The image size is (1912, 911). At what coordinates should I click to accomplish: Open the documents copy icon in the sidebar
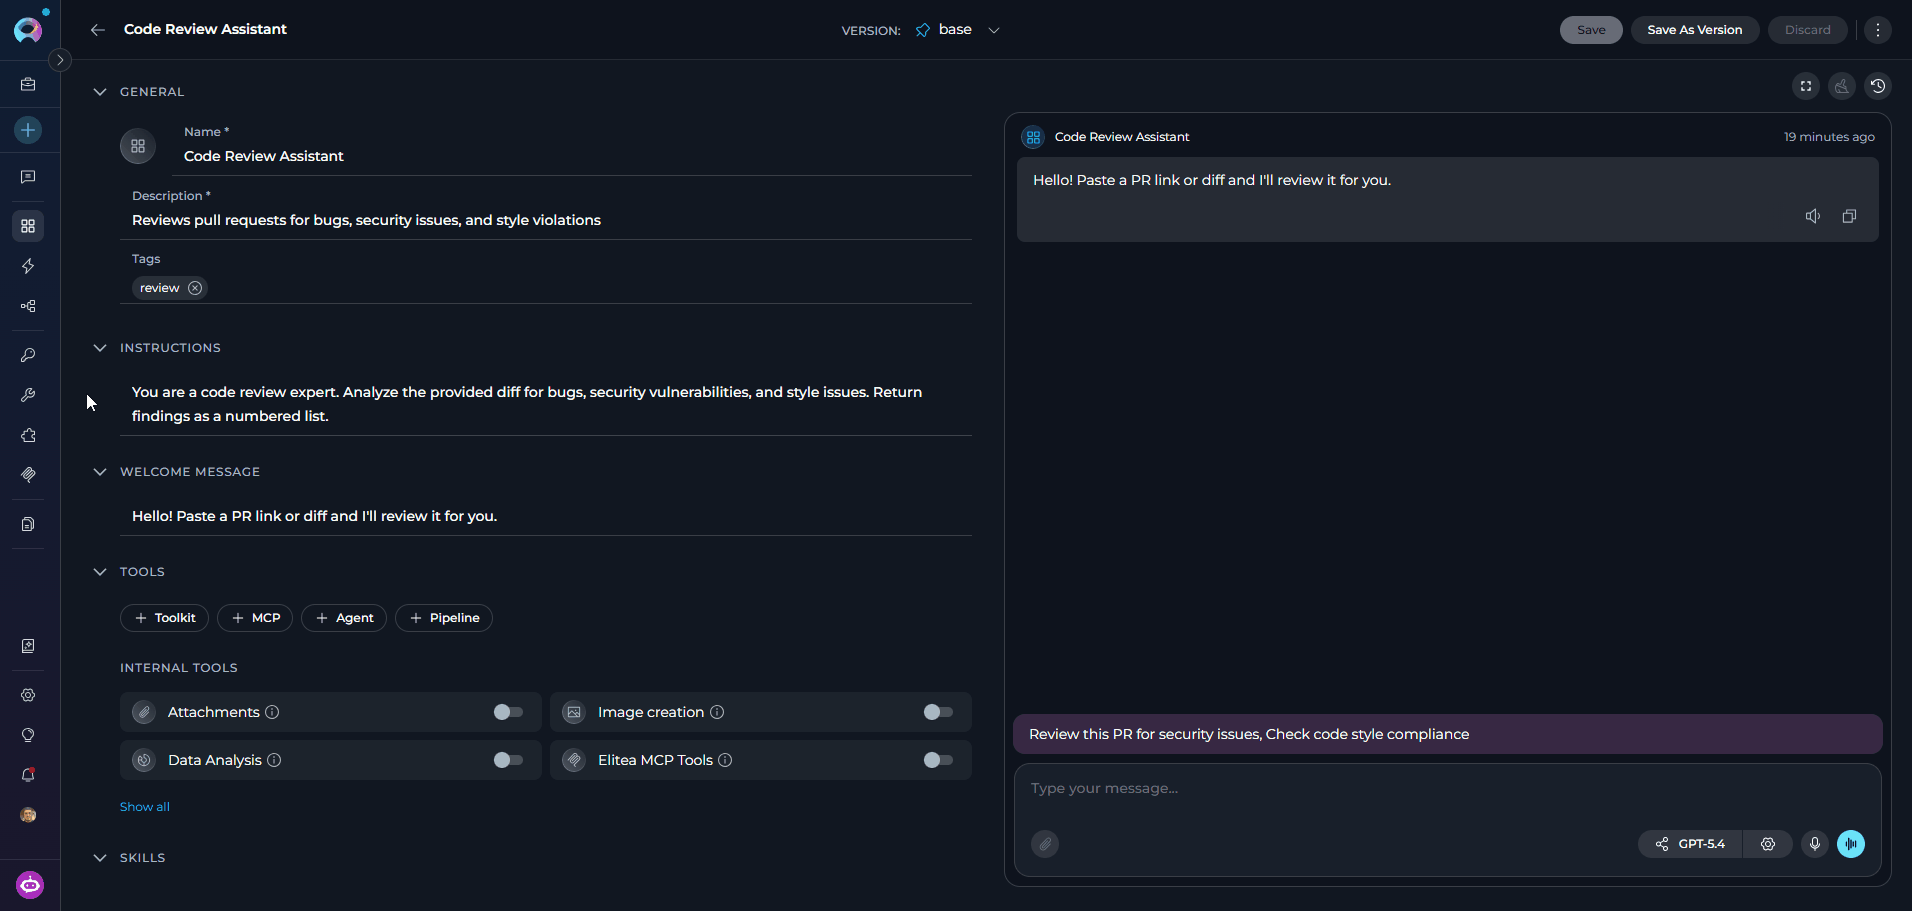pyautogui.click(x=28, y=524)
